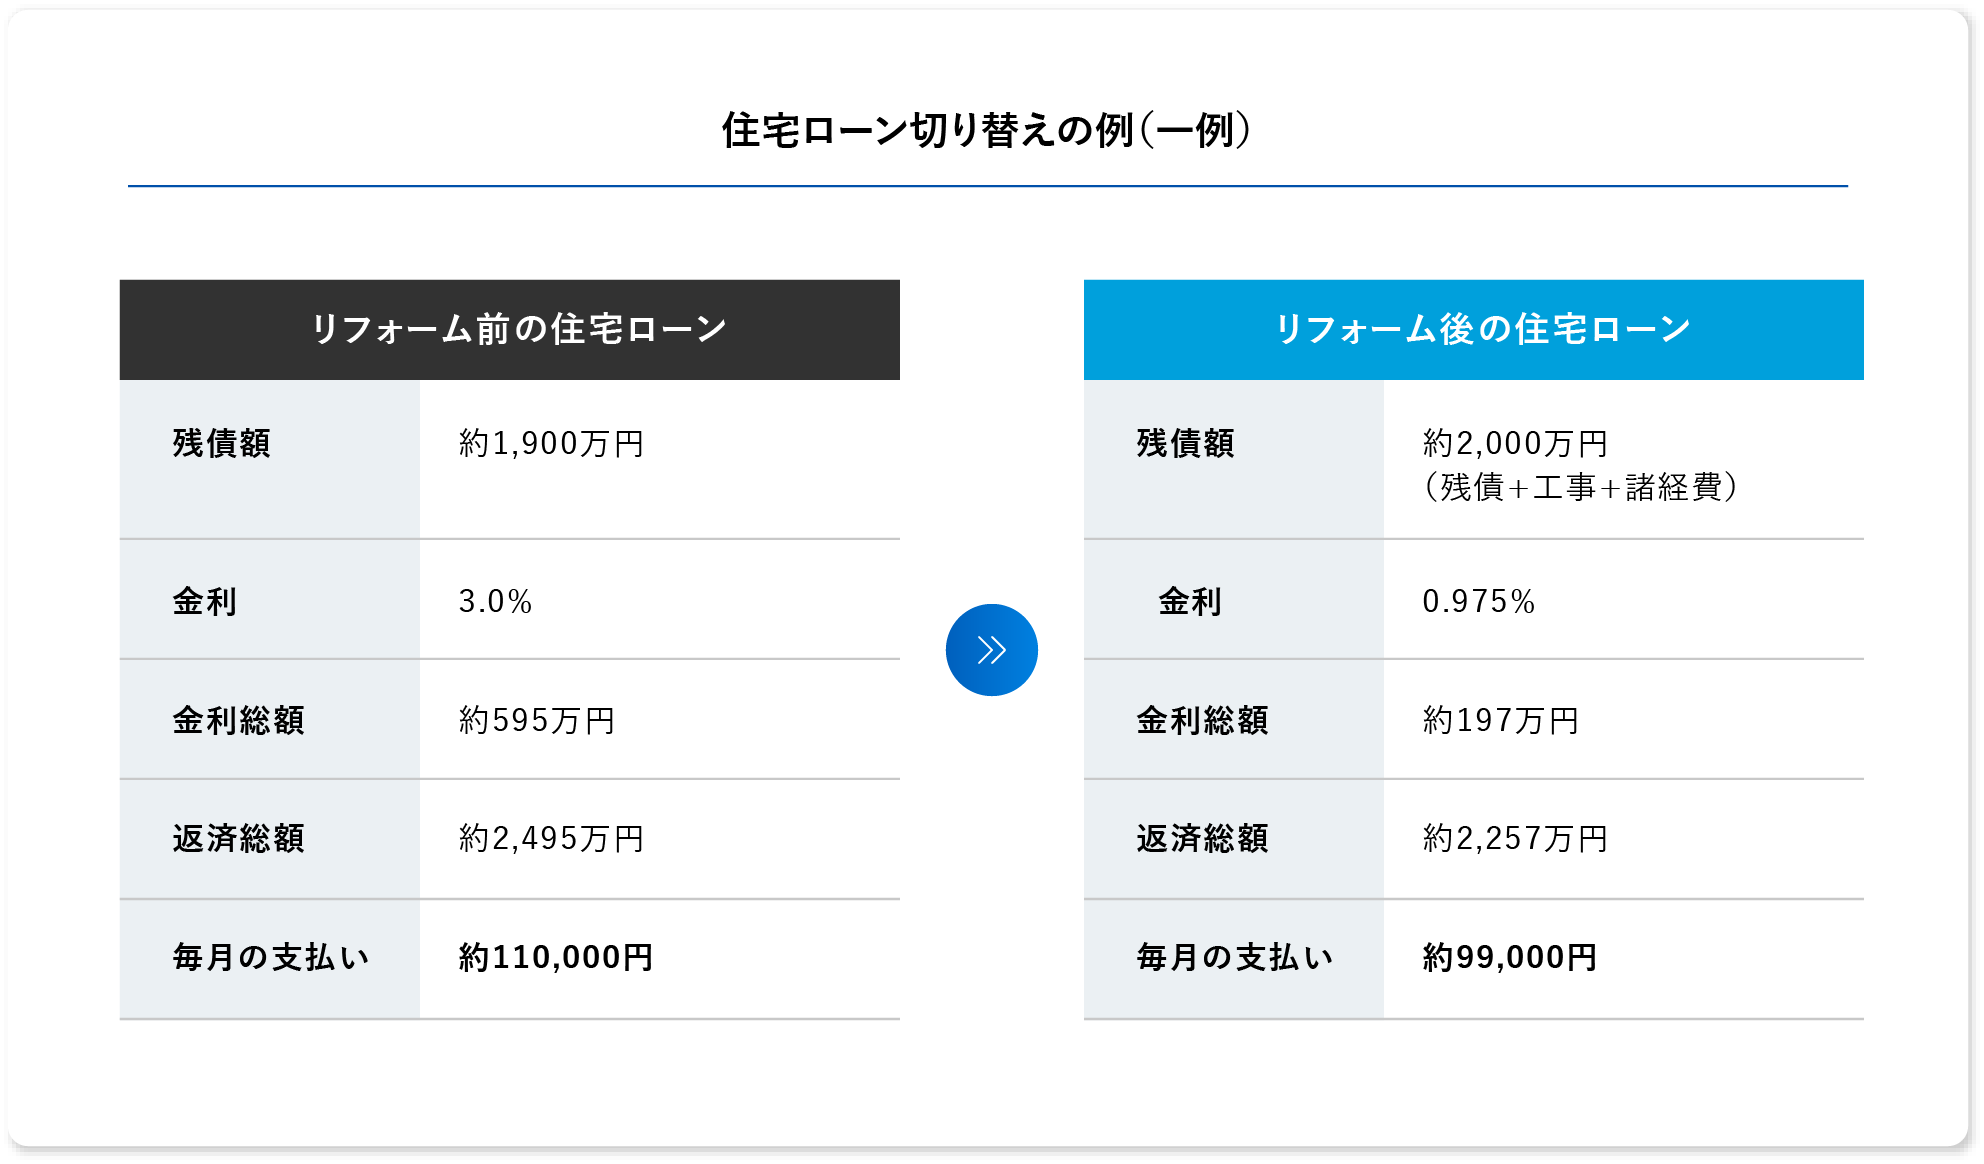
Task: Click the (残債+工事+諸経費) note text
Action: [1580, 487]
